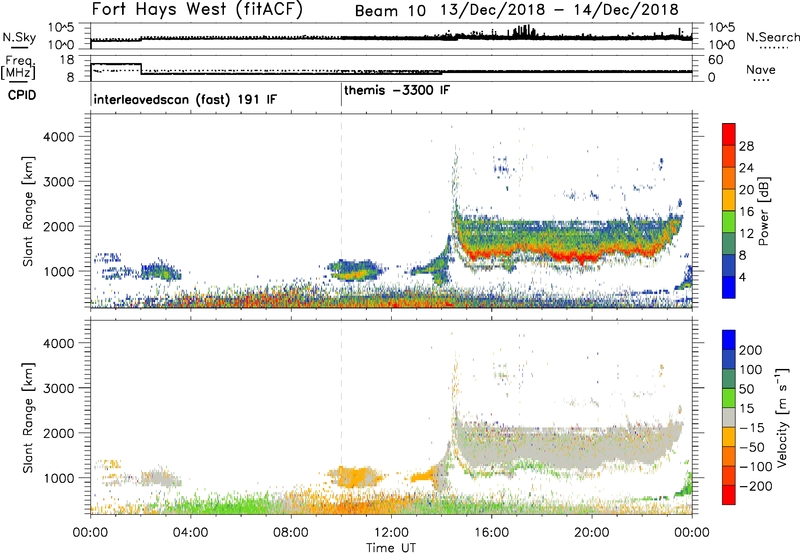Click the plot title 'Fort Hays West (fitACF)'
800x554 pixels.
(x=197, y=9)
